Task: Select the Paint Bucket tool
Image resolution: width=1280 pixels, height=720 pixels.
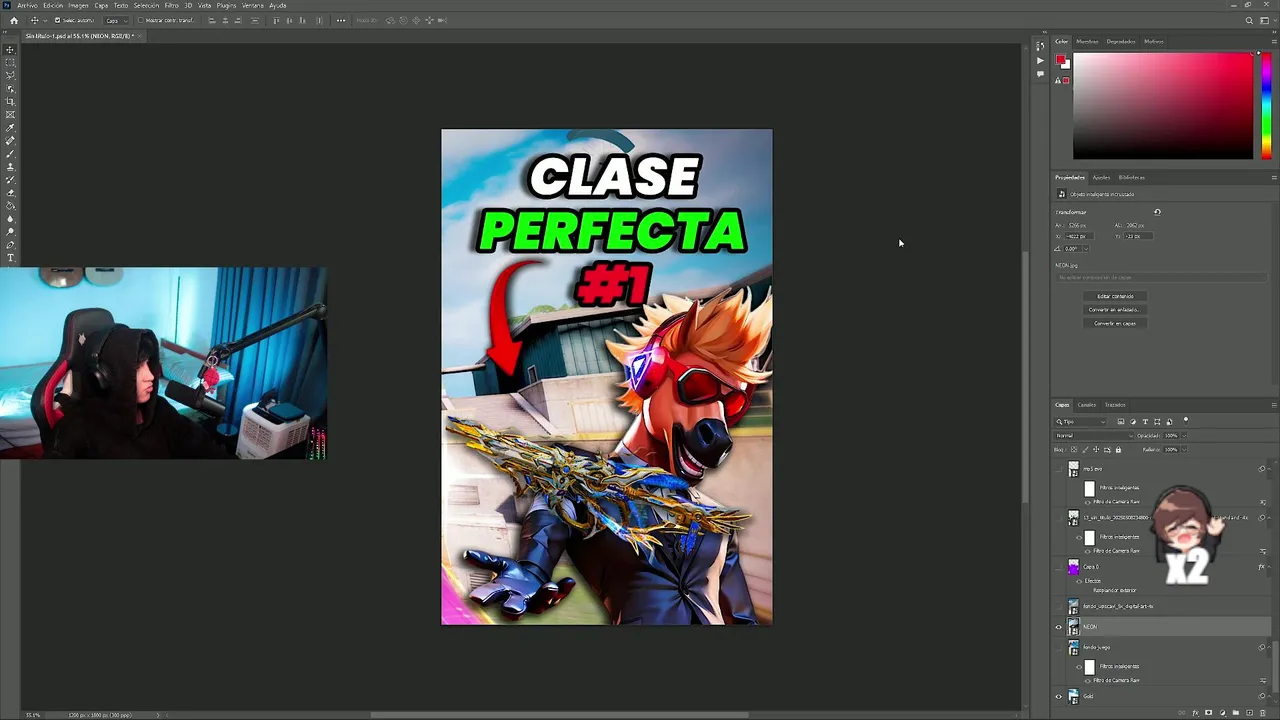Action: (x=10, y=205)
